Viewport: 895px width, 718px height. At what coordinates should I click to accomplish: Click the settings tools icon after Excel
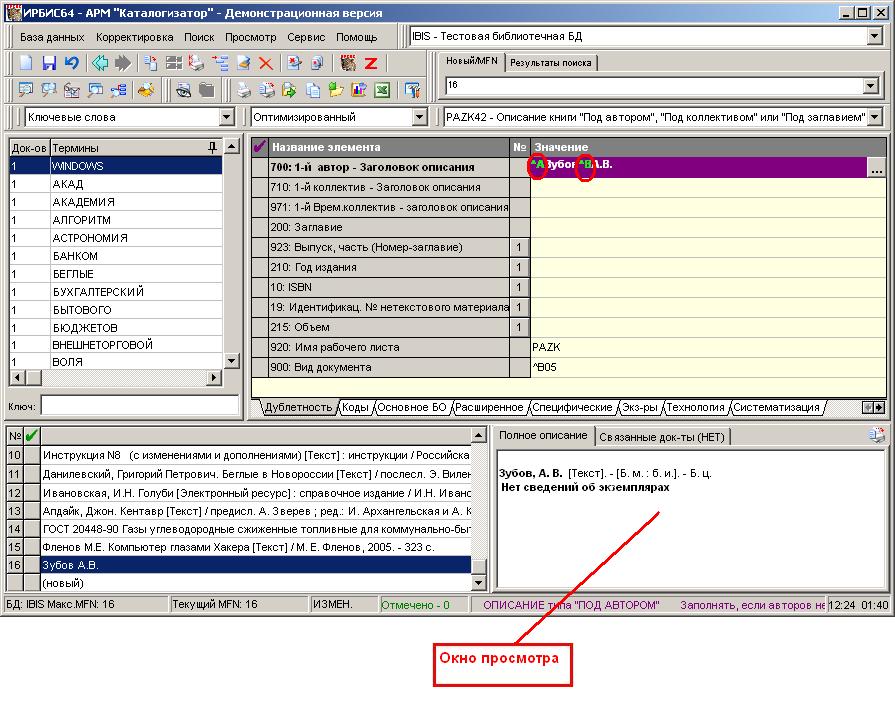pos(412,90)
